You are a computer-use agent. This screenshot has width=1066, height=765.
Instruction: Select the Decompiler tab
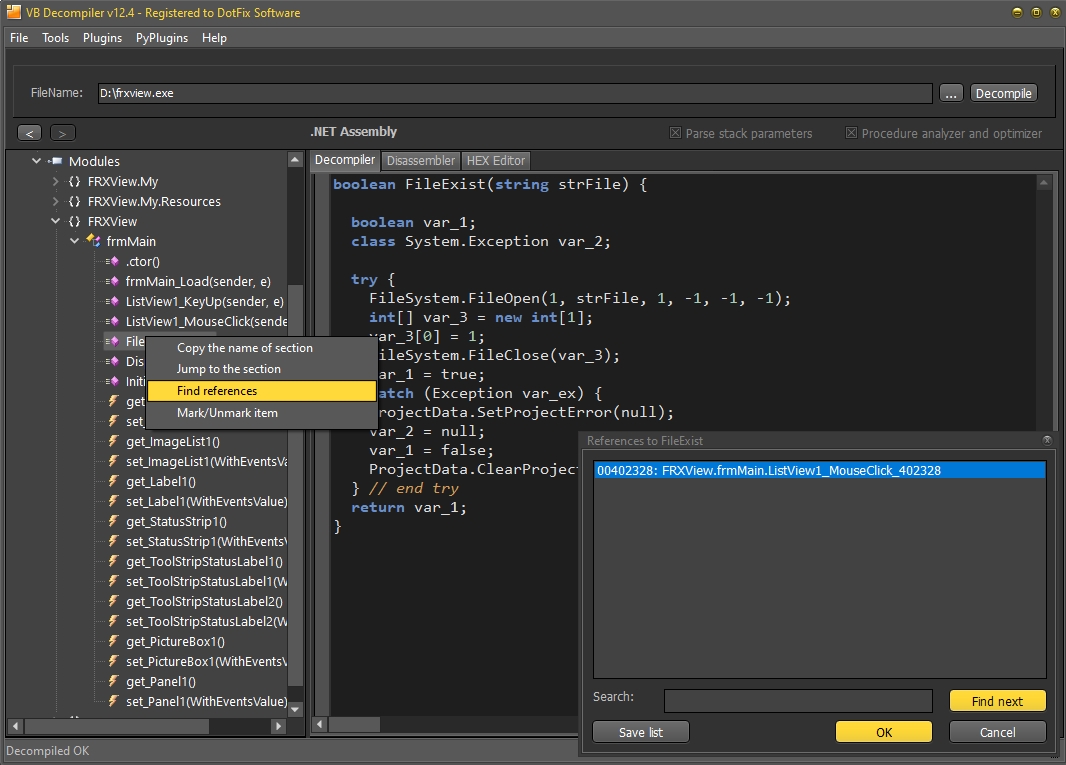345,160
